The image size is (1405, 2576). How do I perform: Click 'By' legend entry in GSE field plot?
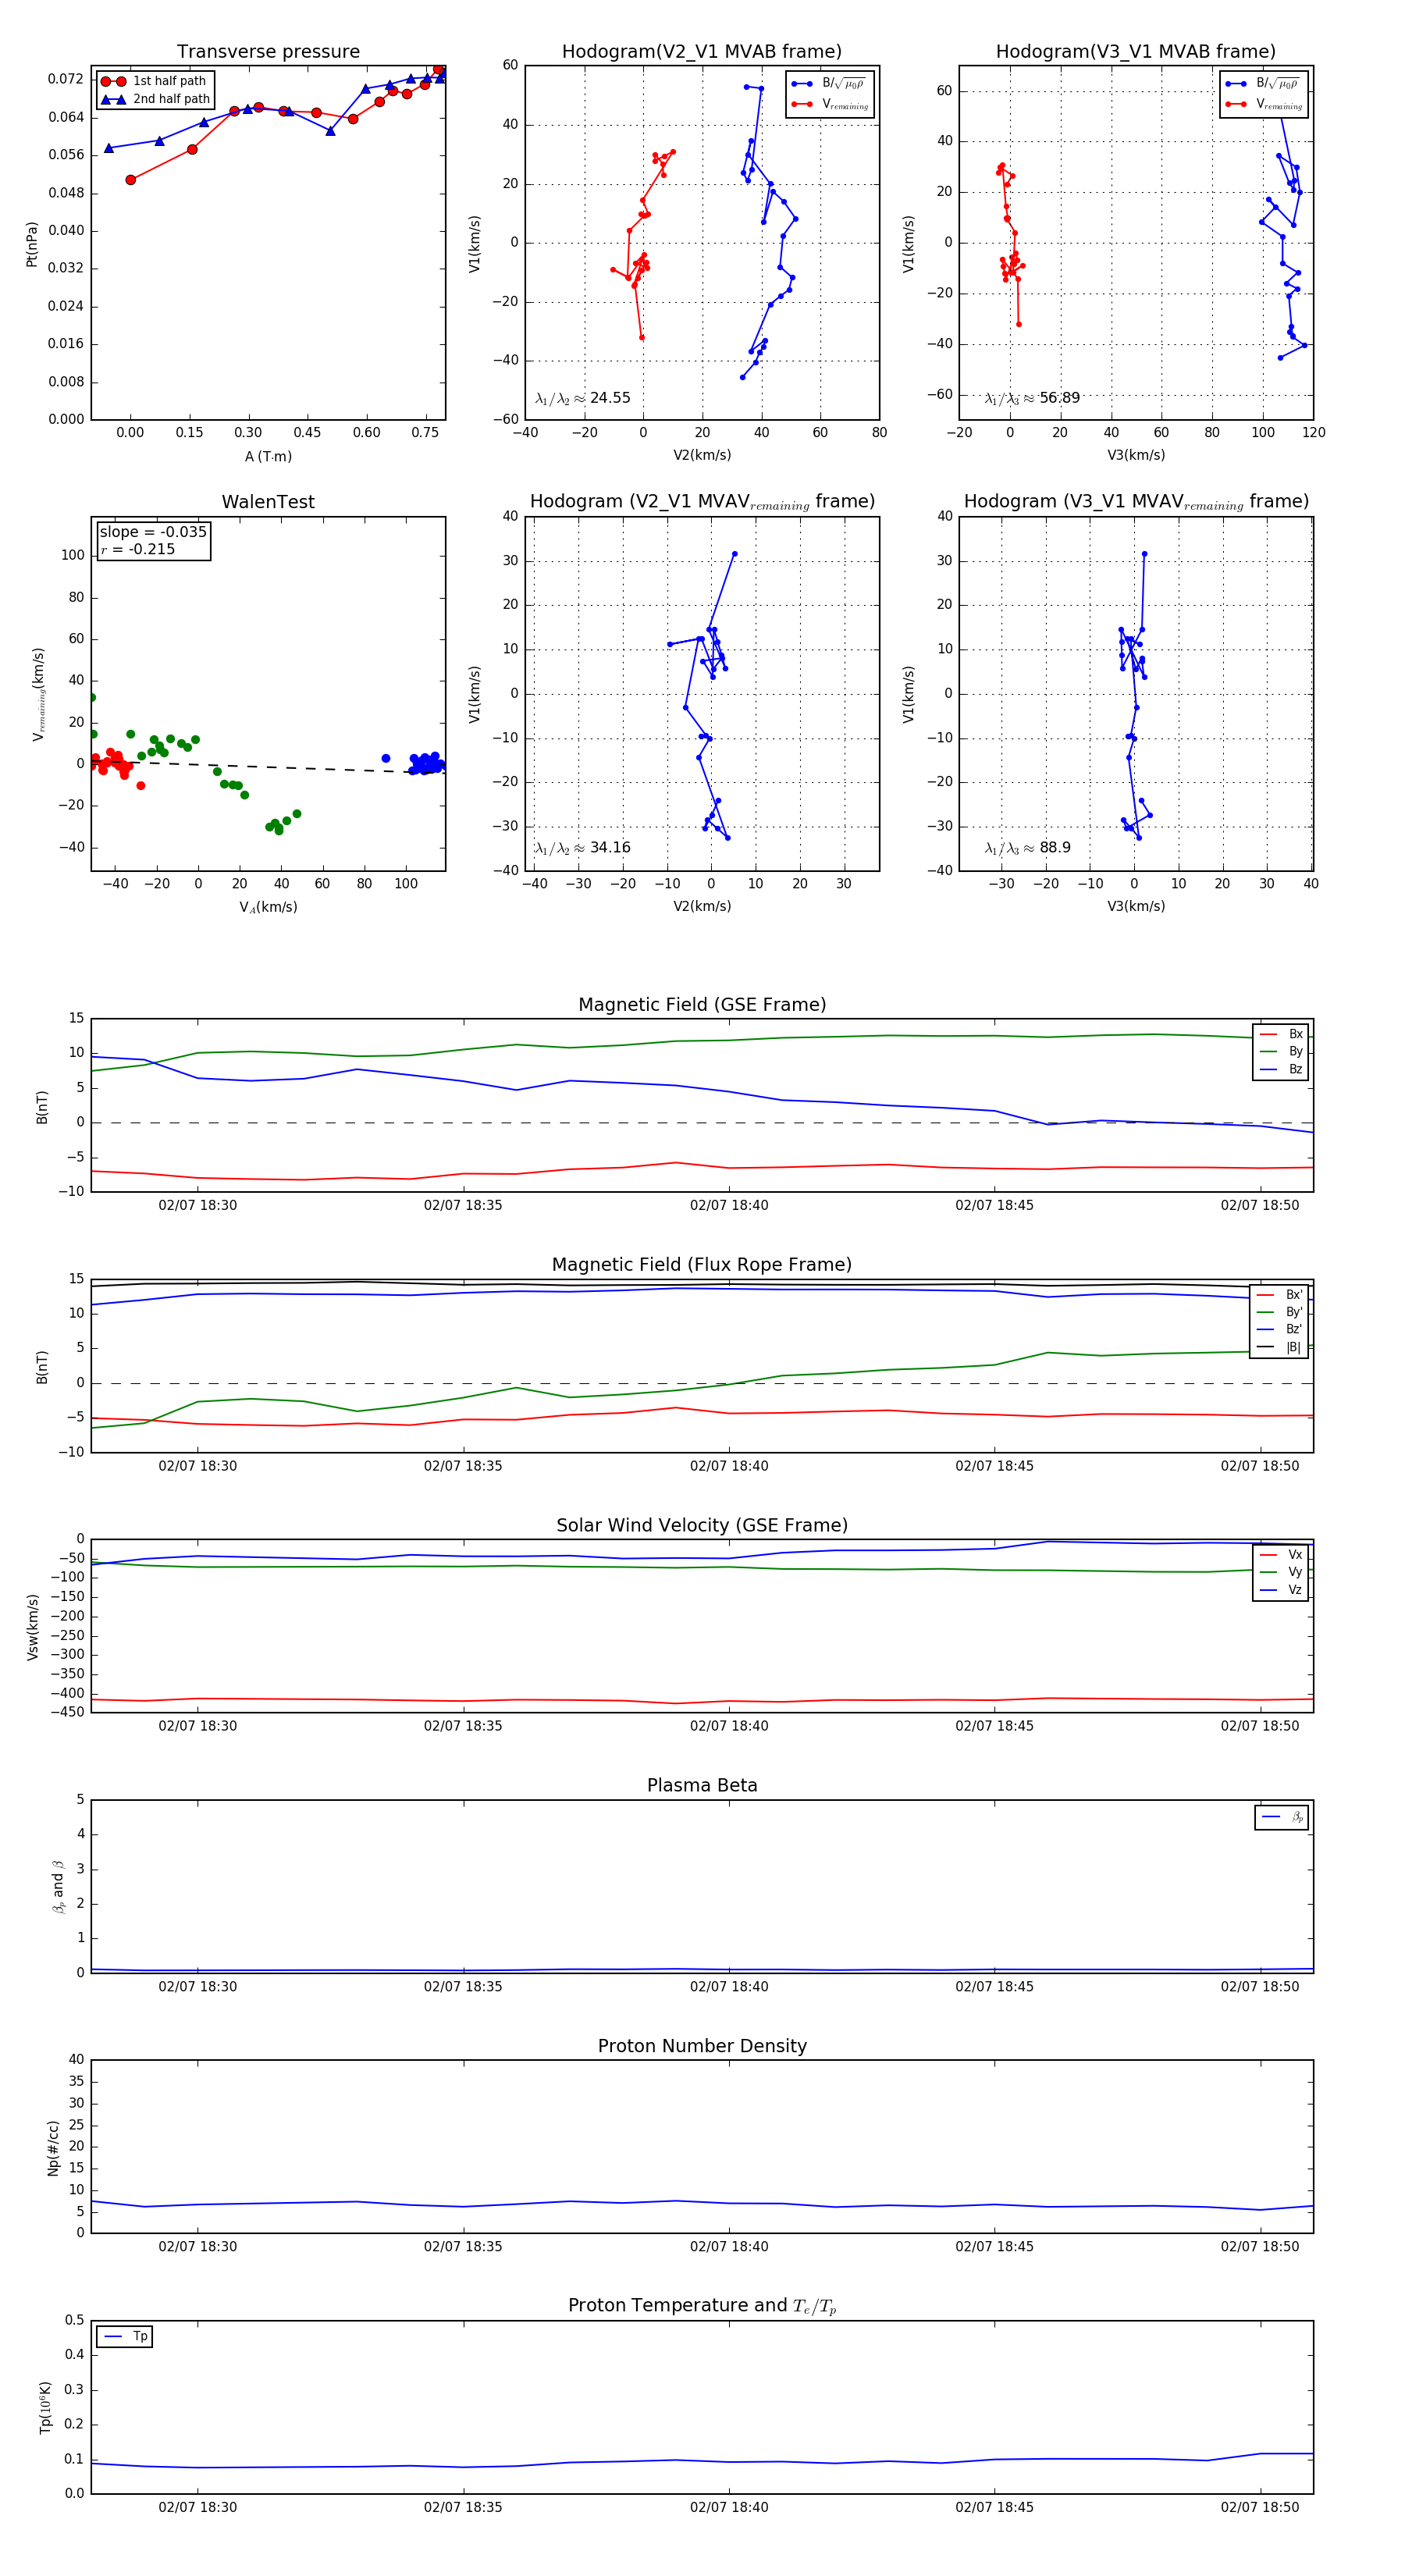[x=1281, y=1052]
